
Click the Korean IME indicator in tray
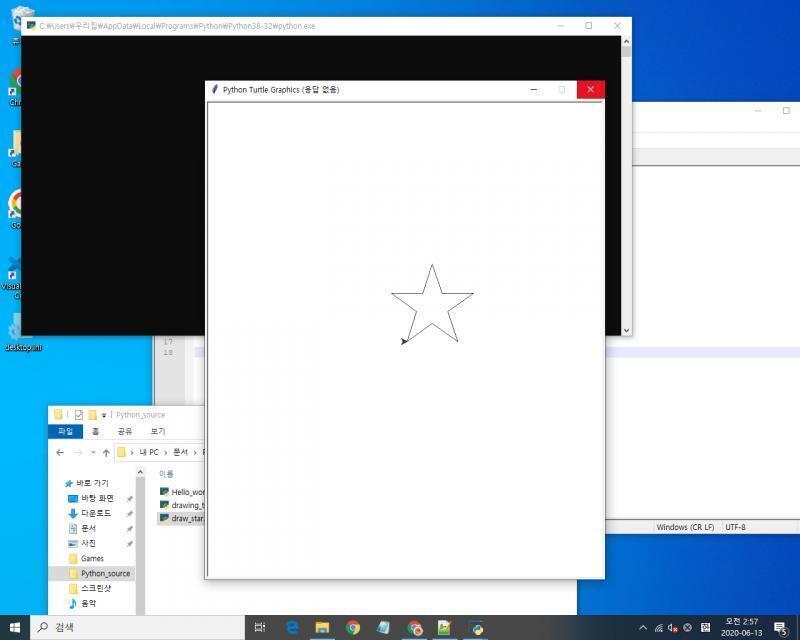[706, 627]
